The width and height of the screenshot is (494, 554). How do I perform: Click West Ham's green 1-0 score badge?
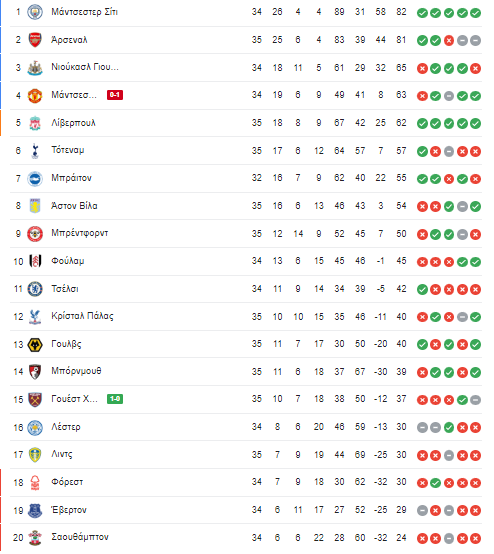tap(115, 399)
